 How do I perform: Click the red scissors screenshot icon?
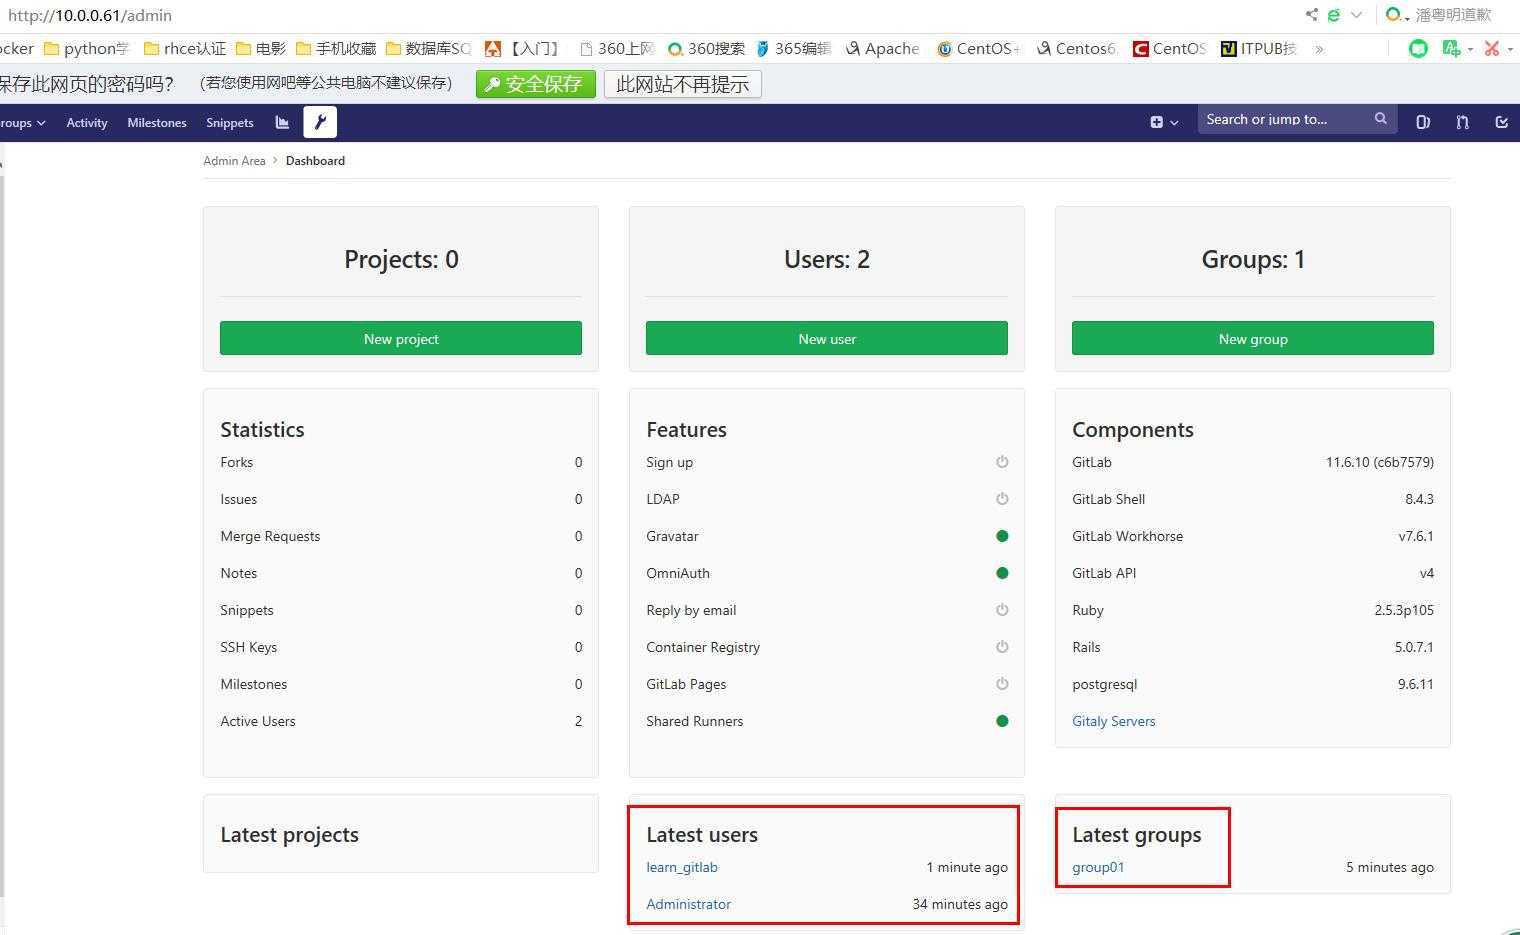tap(1491, 48)
